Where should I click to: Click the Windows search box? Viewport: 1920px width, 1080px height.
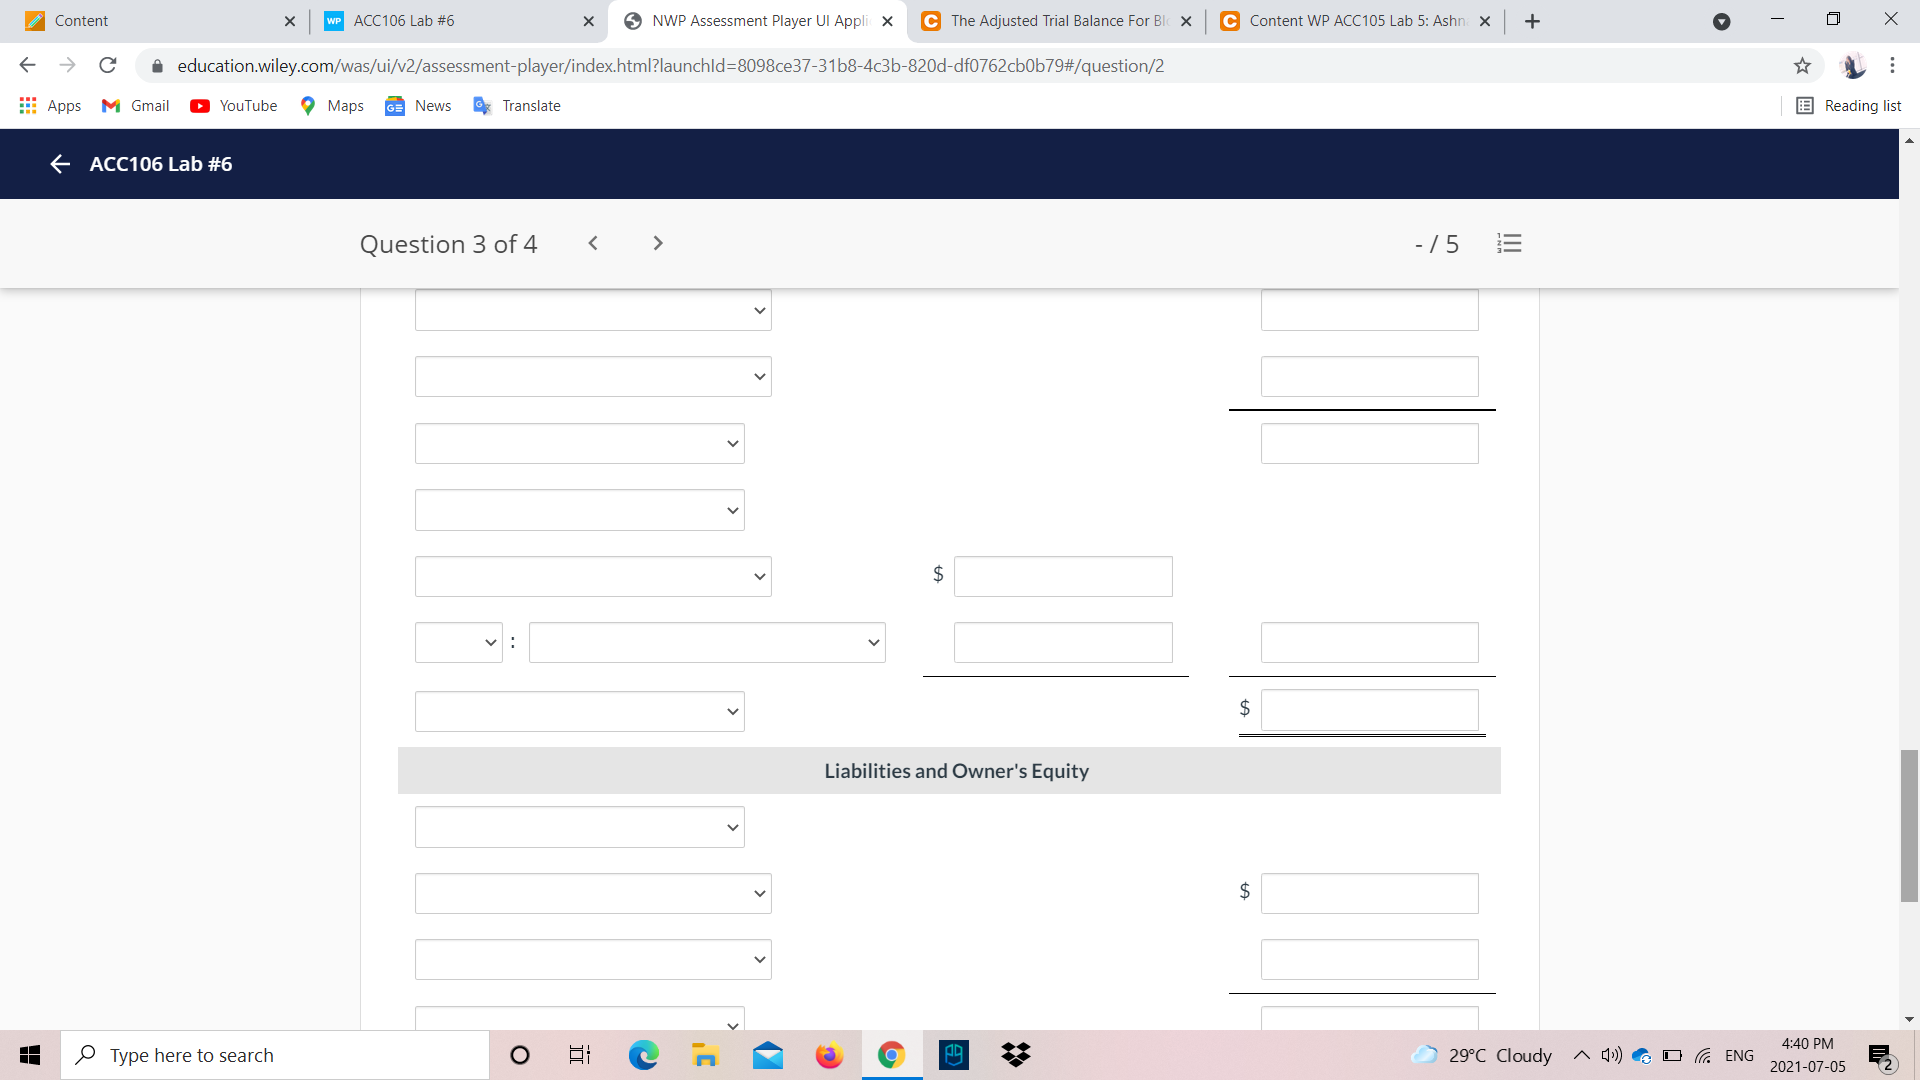[275, 1055]
